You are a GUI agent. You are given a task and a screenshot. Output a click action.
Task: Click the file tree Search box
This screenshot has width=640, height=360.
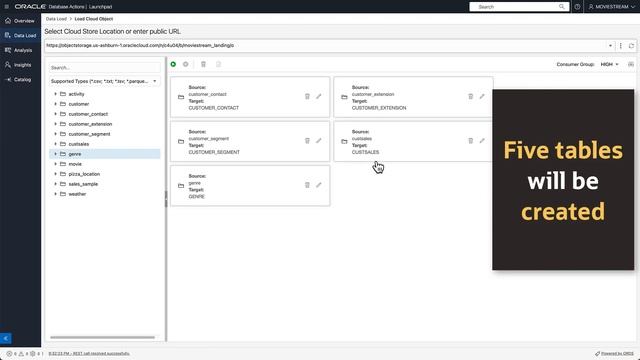click(x=105, y=67)
